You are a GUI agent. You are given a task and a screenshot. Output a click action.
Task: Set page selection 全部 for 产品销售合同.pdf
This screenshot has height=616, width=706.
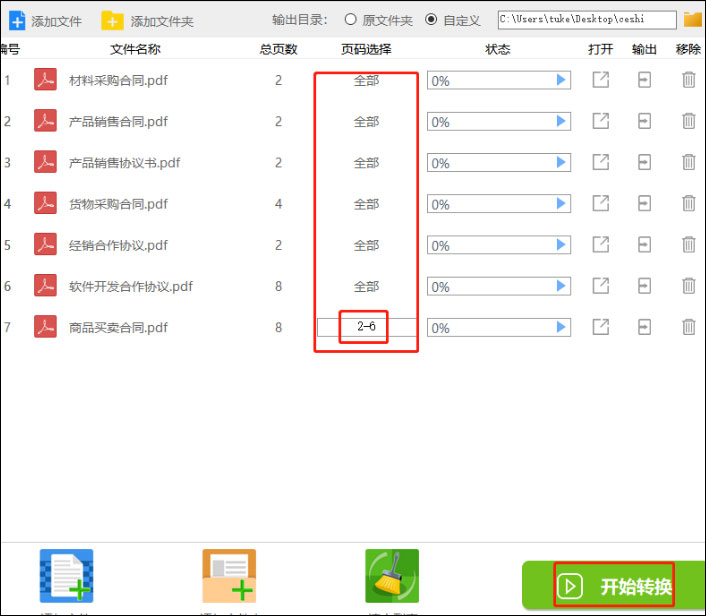coord(367,122)
